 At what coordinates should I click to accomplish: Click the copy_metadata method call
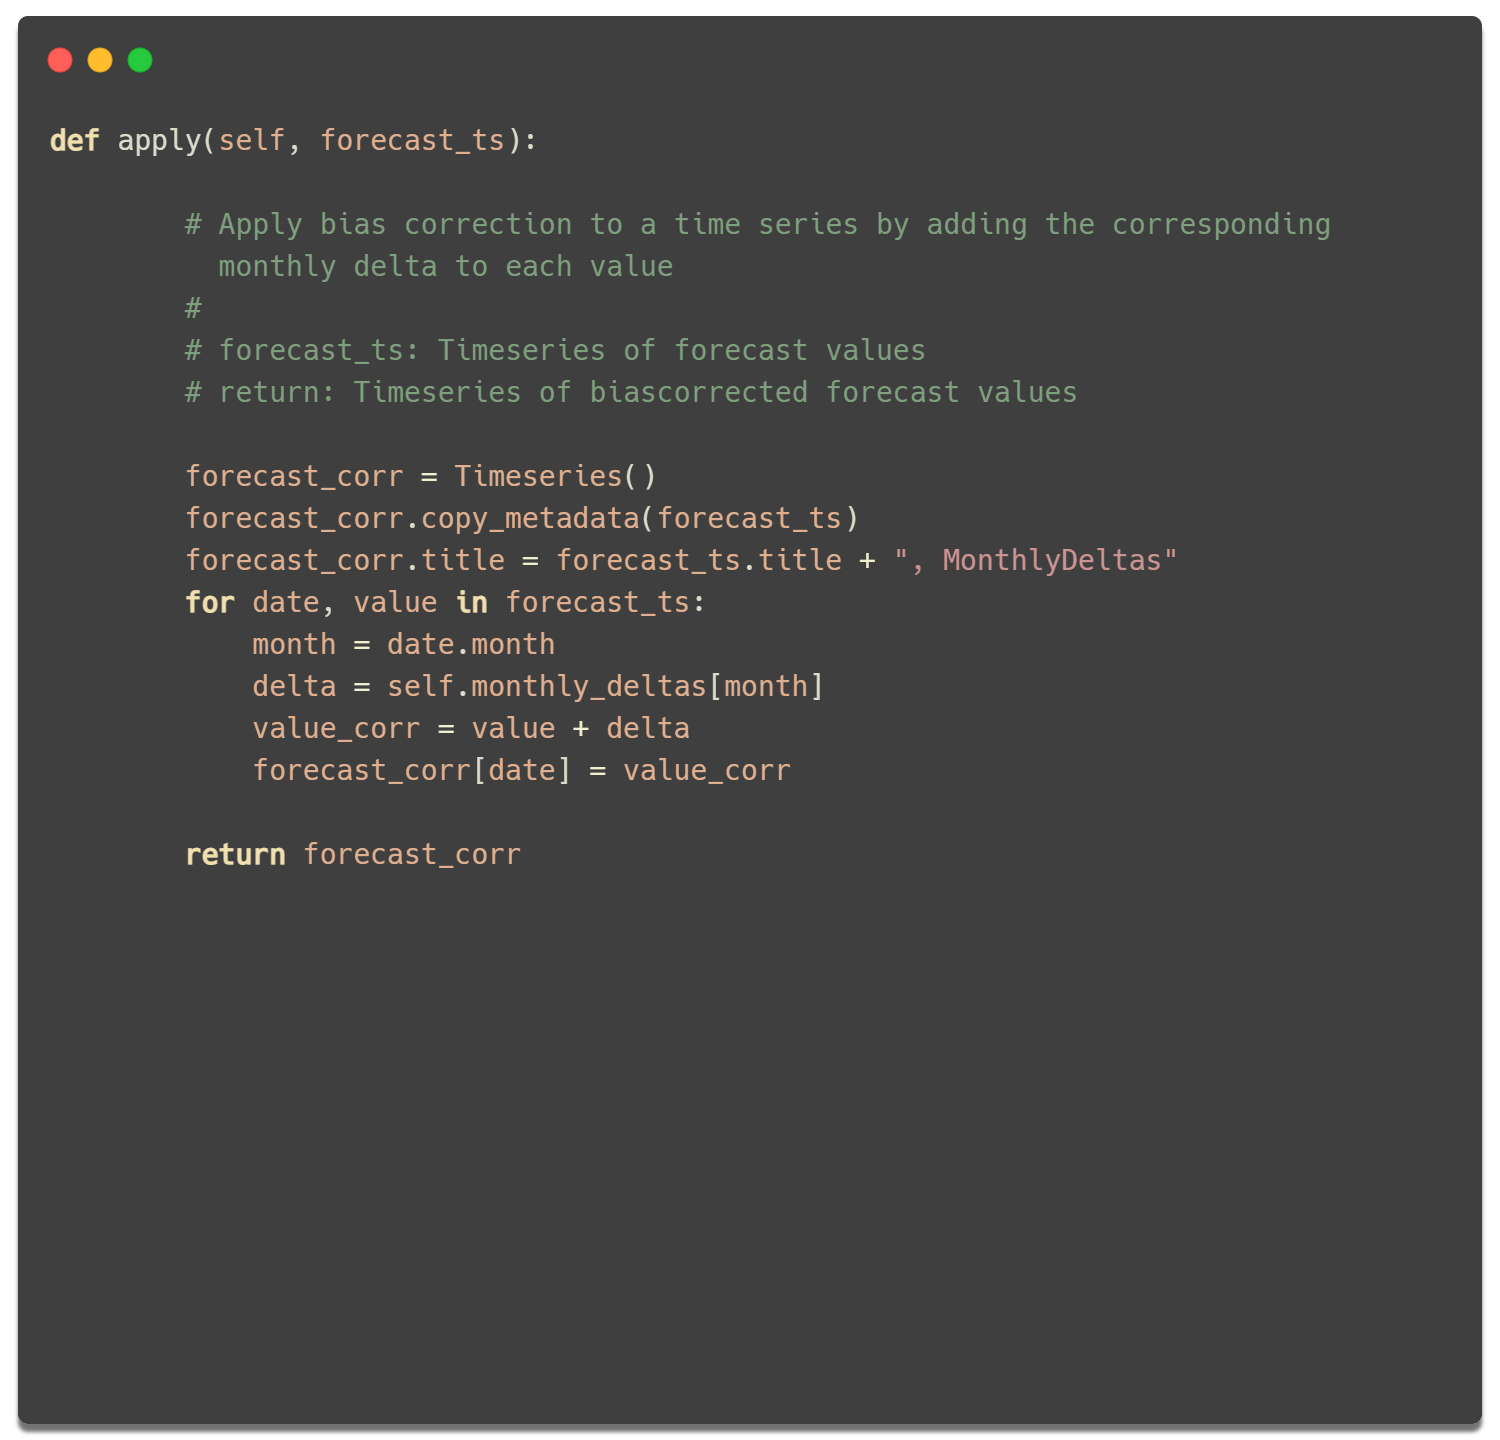[x=530, y=519]
